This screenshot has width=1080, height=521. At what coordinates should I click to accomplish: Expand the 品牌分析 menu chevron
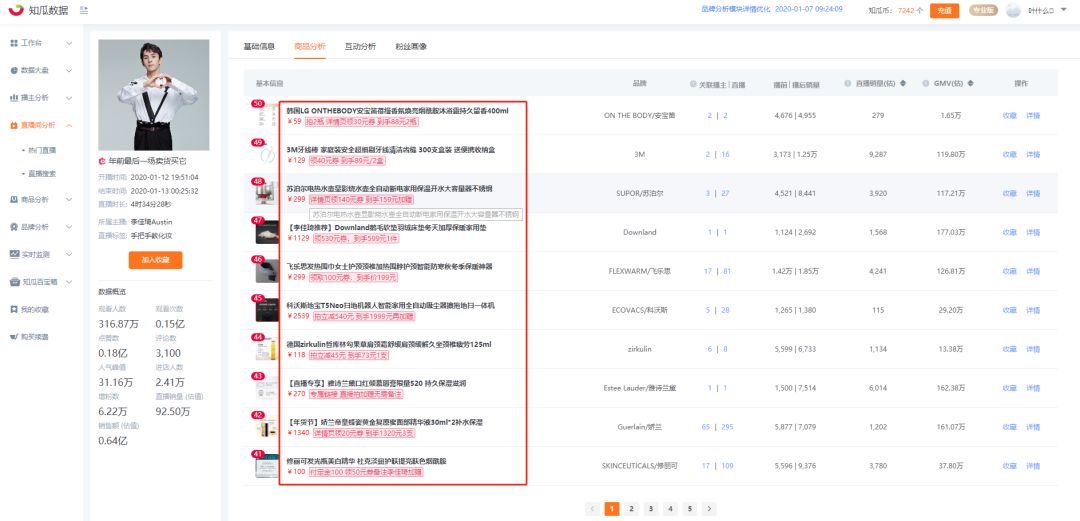click(69, 227)
